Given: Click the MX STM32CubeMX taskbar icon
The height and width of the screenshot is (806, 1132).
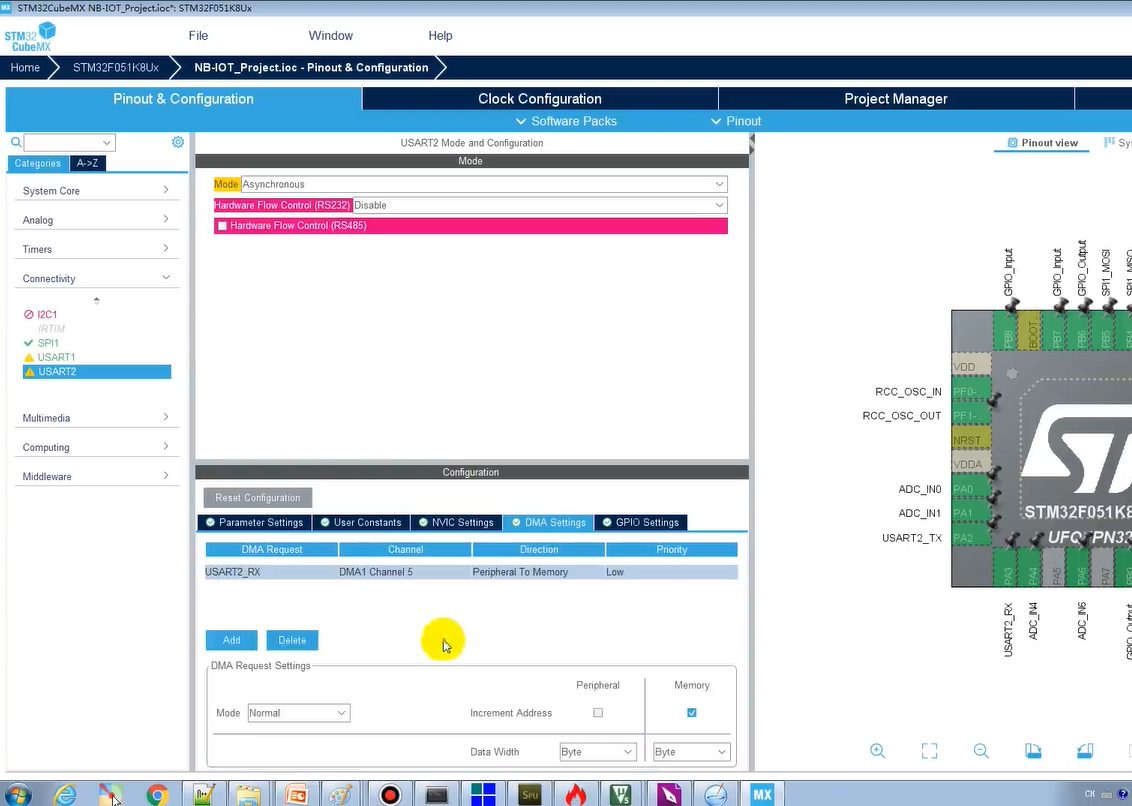Looking at the screenshot, I should [x=762, y=794].
